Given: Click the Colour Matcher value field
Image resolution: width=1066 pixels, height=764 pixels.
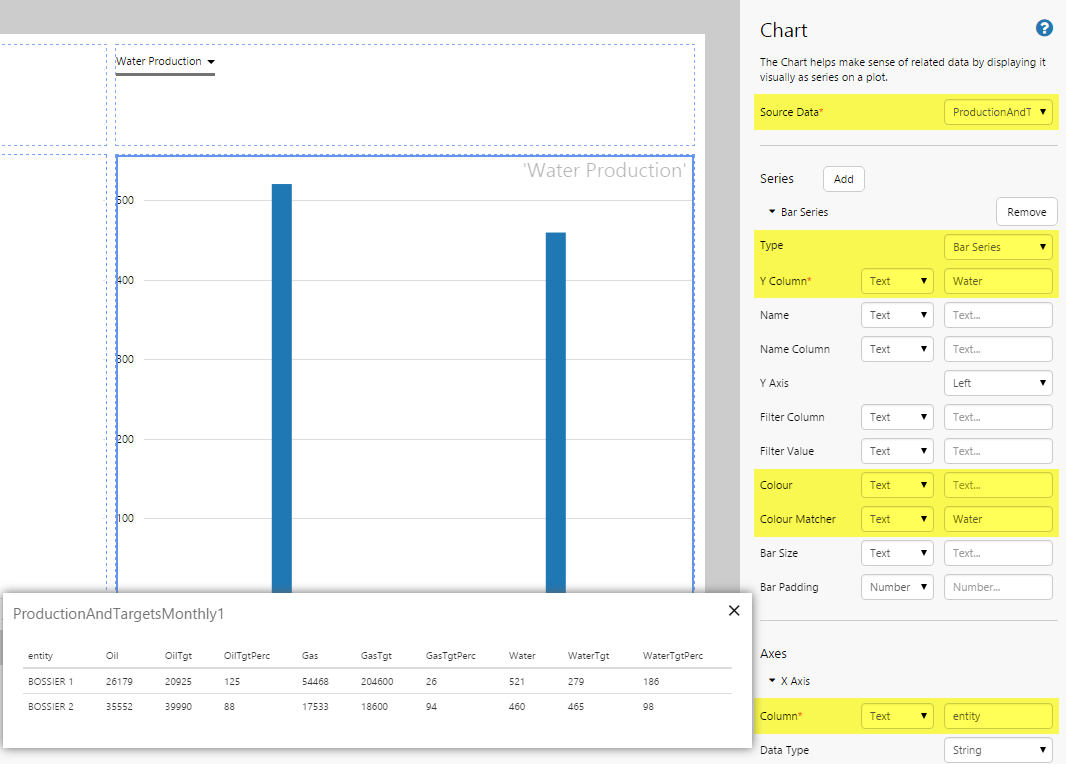Looking at the screenshot, I should coord(998,519).
